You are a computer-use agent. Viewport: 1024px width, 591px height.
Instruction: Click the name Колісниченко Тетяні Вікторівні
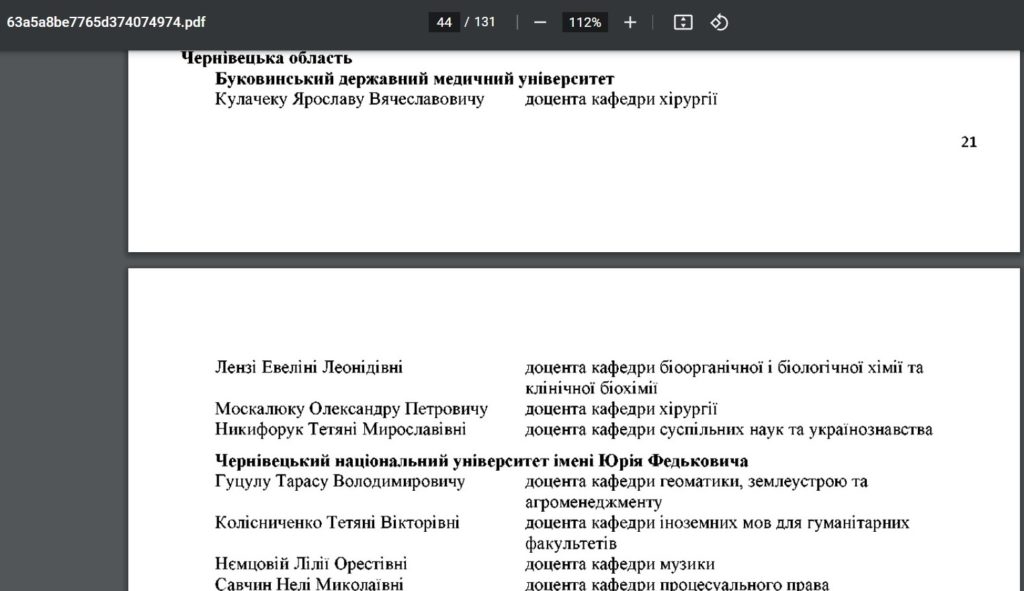[337, 522]
